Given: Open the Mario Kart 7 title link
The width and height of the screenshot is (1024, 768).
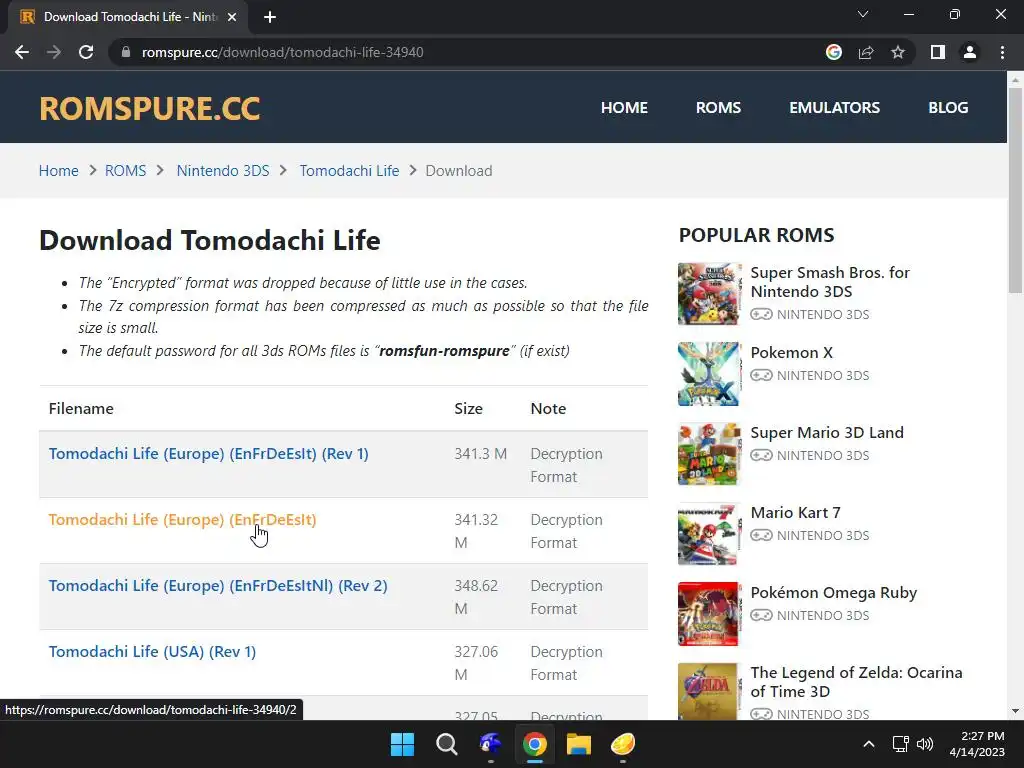Looking at the screenshot, I should [x=795, y=513].
